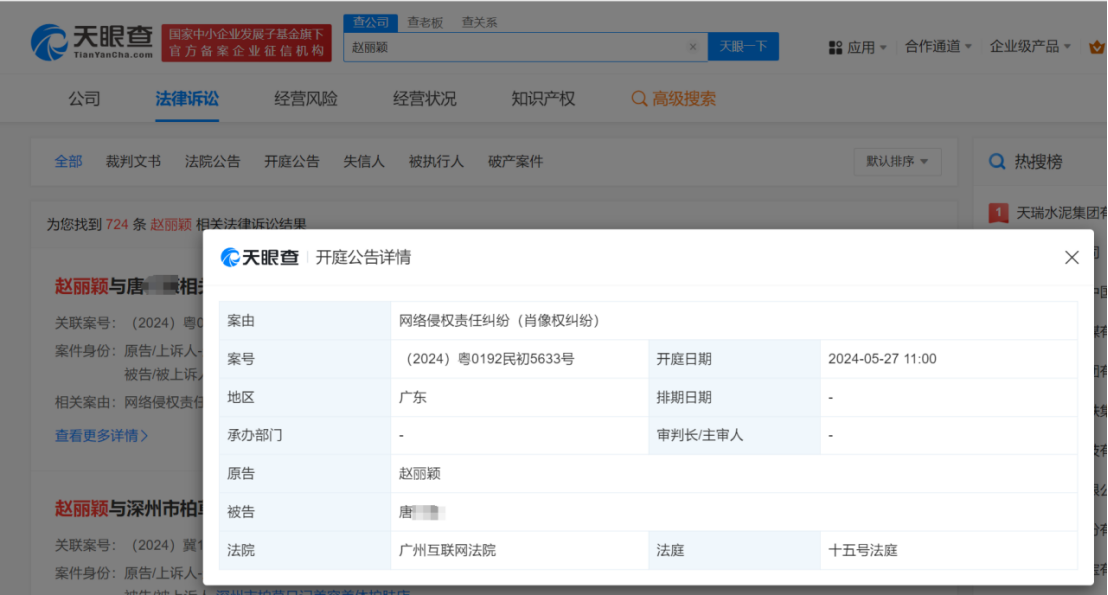Click the magnifier icon beside 热搜榜
Image resolution: width=1108 pixels, height=595 pixels.
click(996, 160)
